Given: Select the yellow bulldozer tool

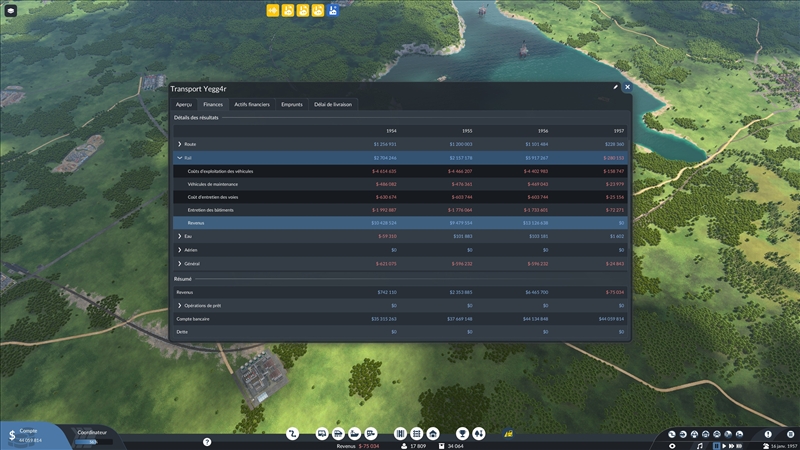Looking at the screenshot, I should pyautogui.click(x=508, y=434).
